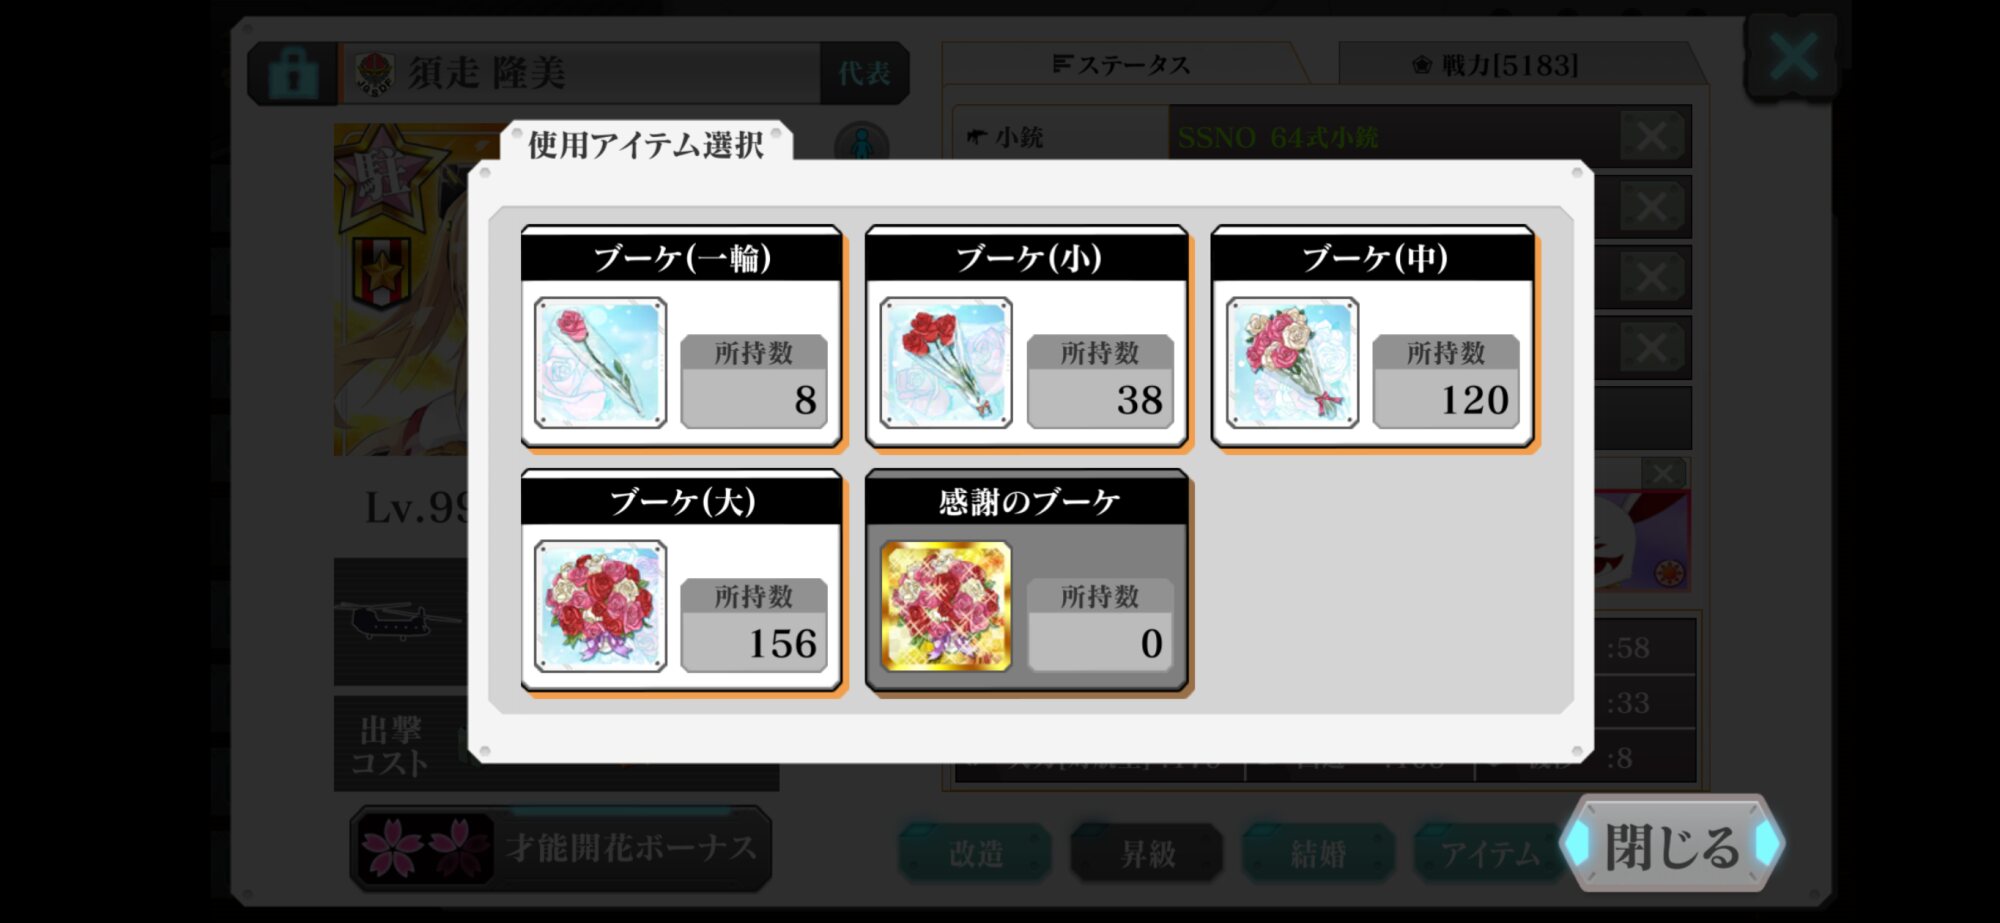This screenshot has width=2000, height=923.
Task: Click the 所持数 156 count field
Action: pos(754,625)
